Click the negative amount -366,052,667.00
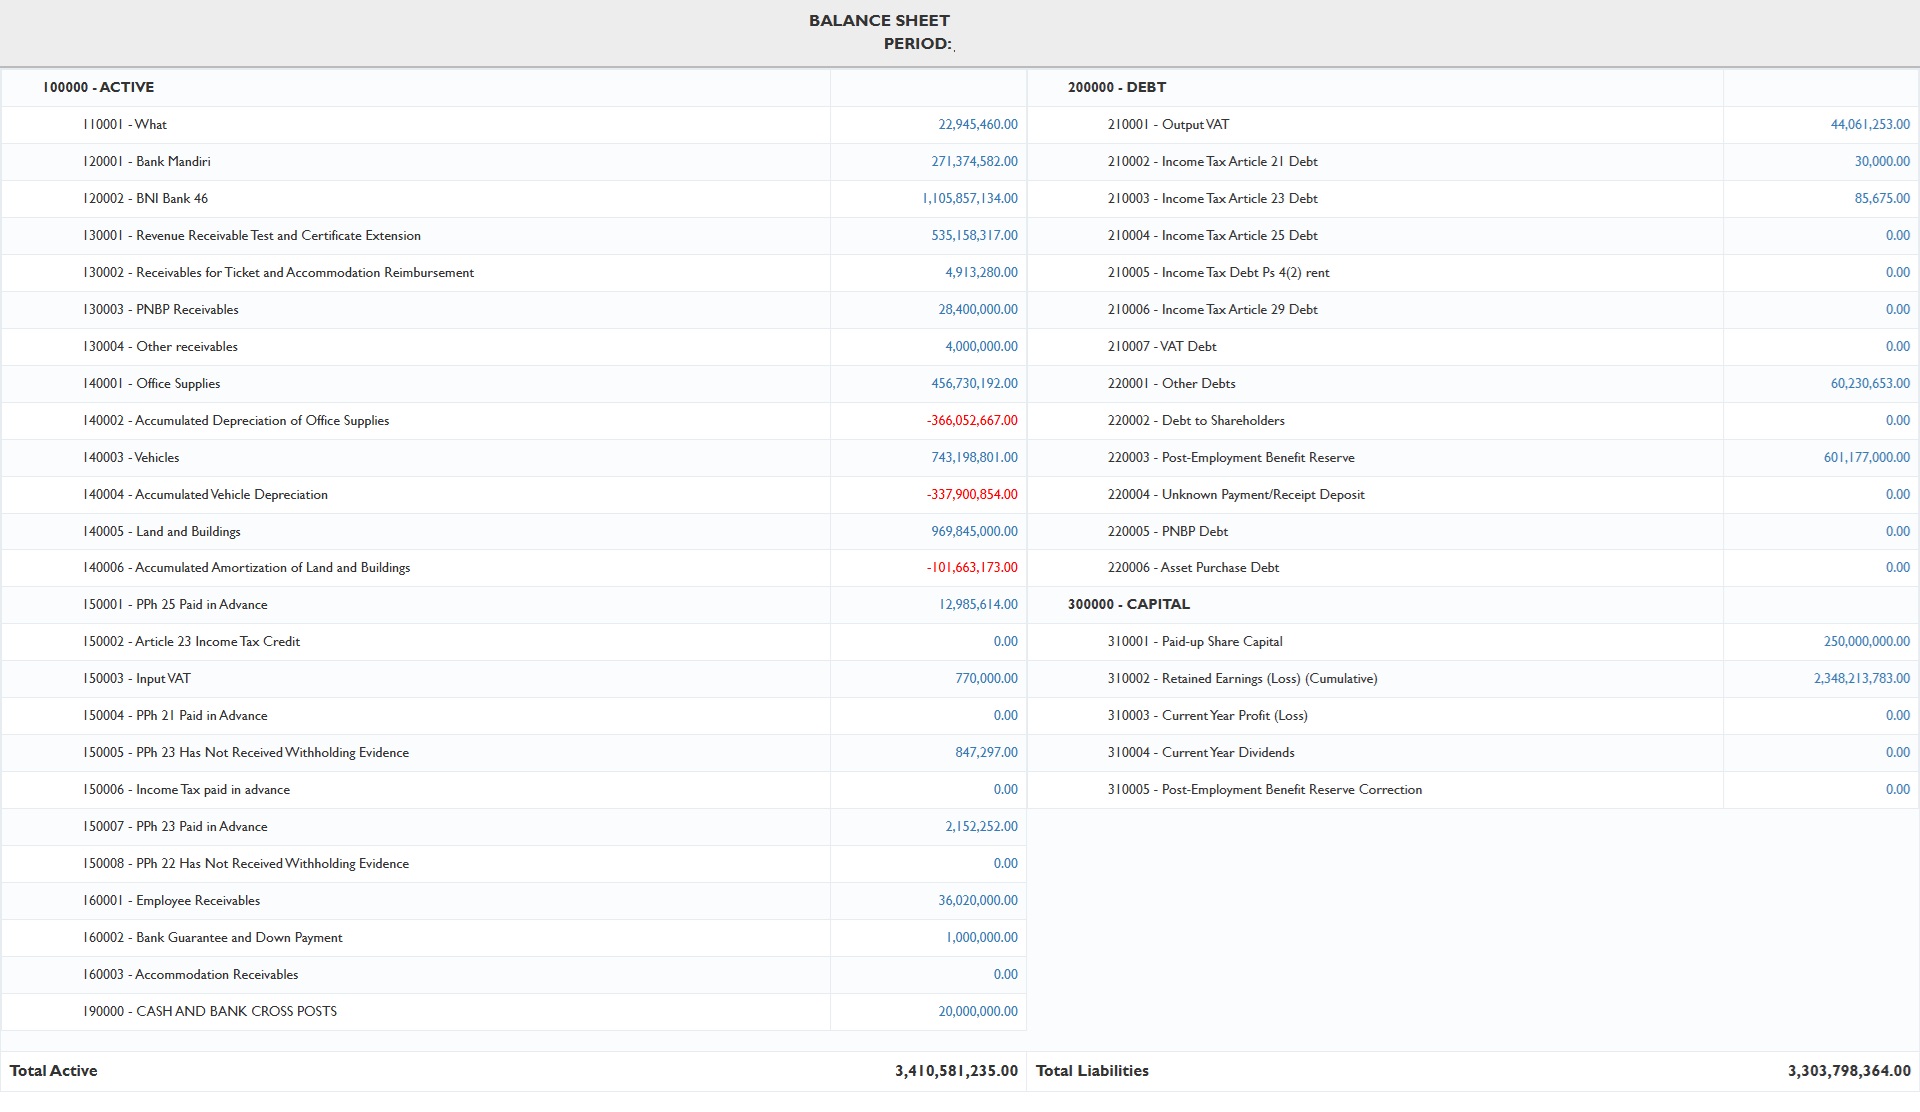This screenshot has height=1112, width=1920. (972, 421)
